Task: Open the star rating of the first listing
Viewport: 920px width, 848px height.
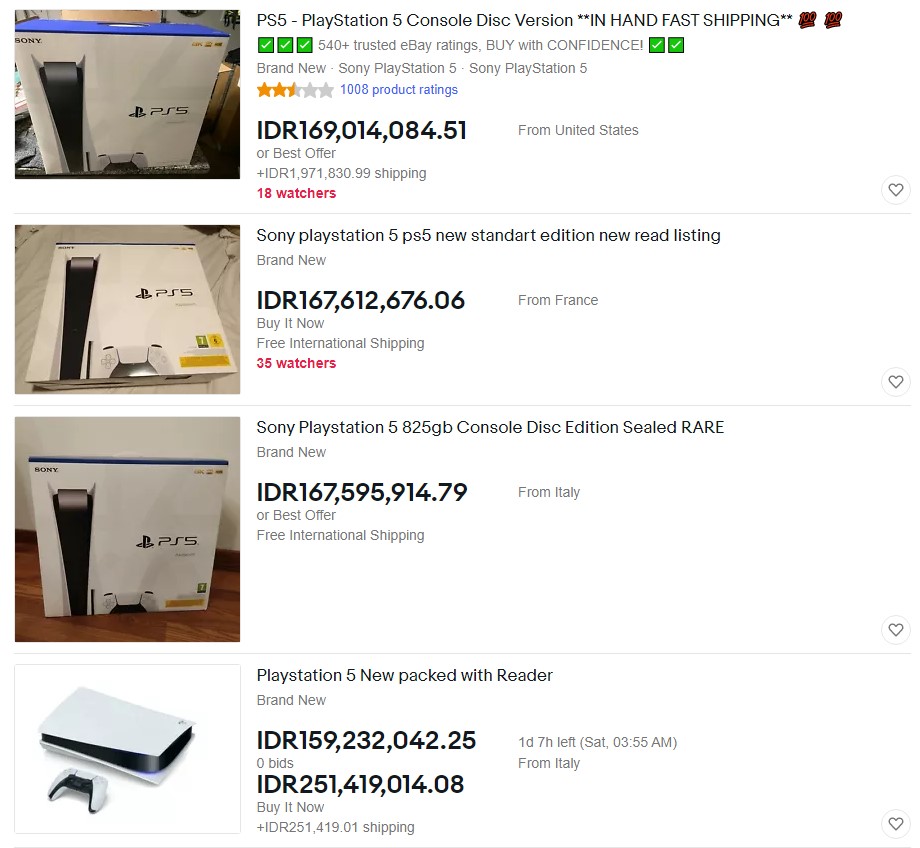Action: coord(295,90)
